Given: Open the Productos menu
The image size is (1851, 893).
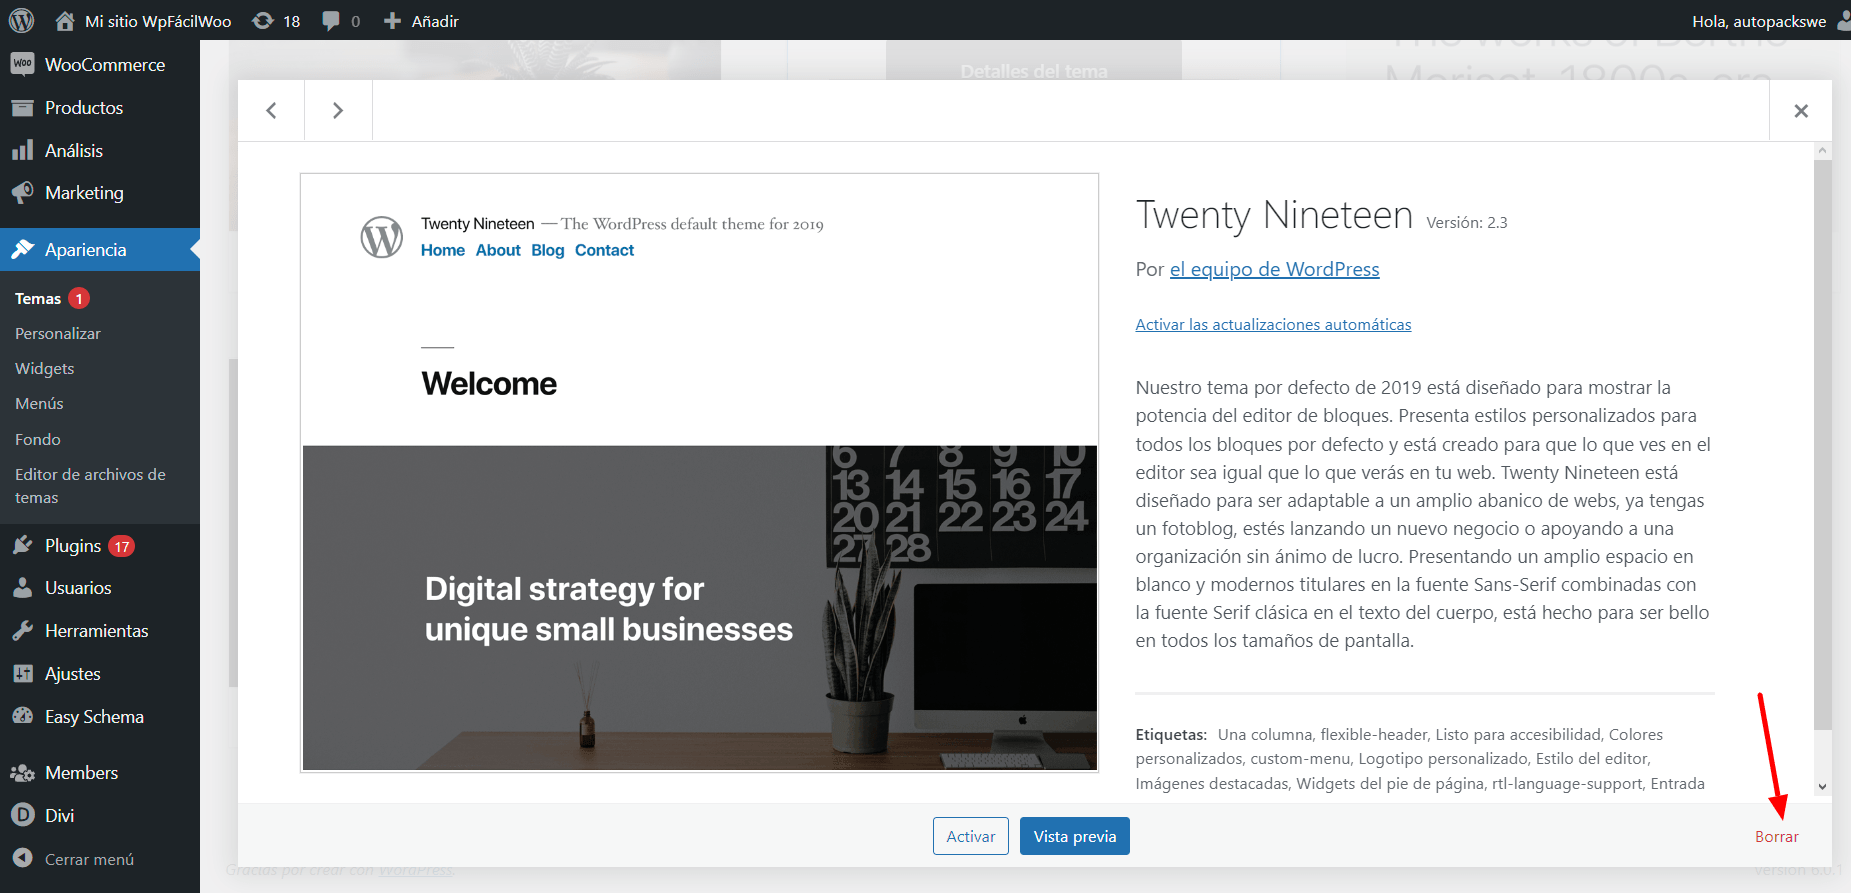Looking at the screenshot, I should coord(84,107).
